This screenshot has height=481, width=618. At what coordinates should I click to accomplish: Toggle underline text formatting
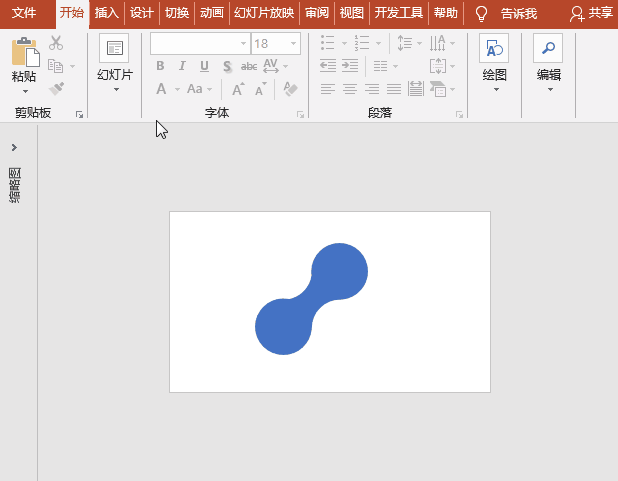(204, 67)
